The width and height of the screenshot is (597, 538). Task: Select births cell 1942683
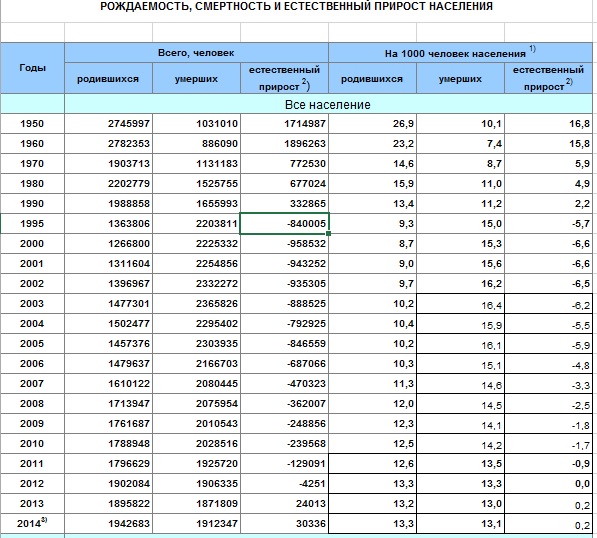coord(109,523)
